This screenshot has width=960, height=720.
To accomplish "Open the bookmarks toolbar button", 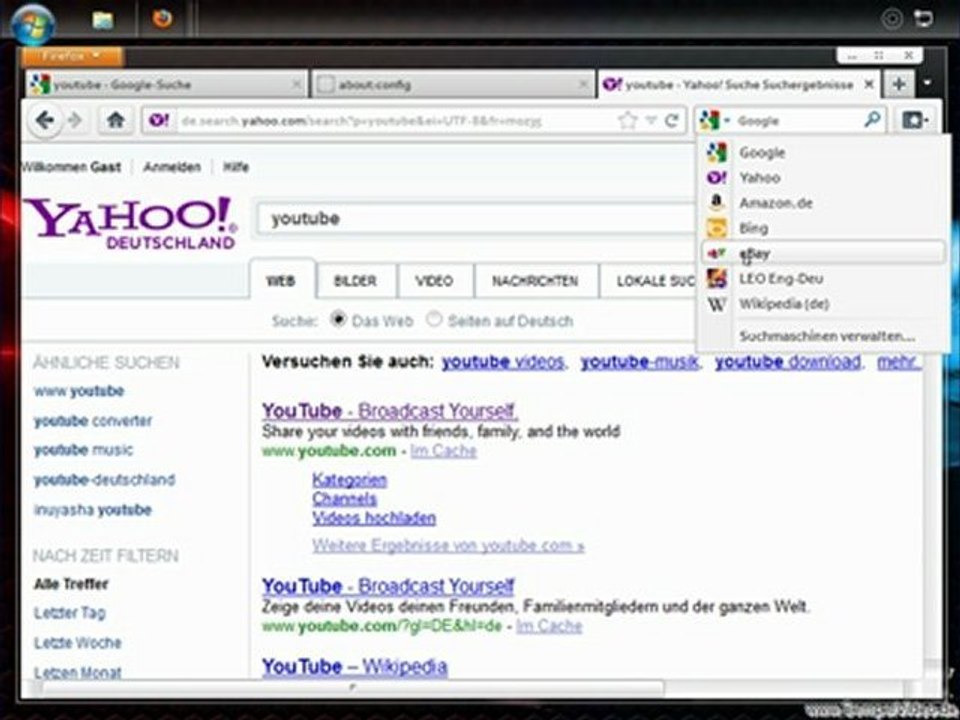I will coord(915,120).
